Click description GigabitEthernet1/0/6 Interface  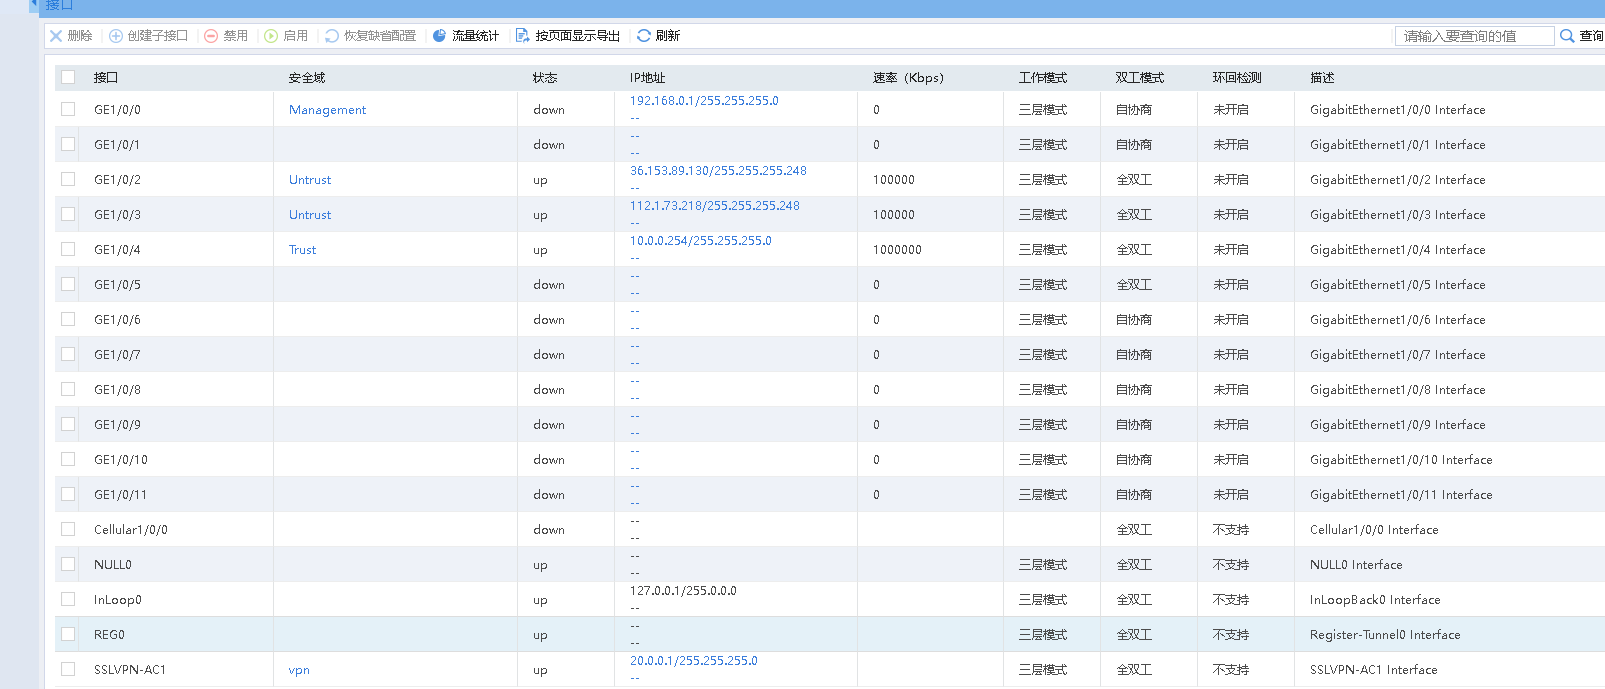(1398, 320)
